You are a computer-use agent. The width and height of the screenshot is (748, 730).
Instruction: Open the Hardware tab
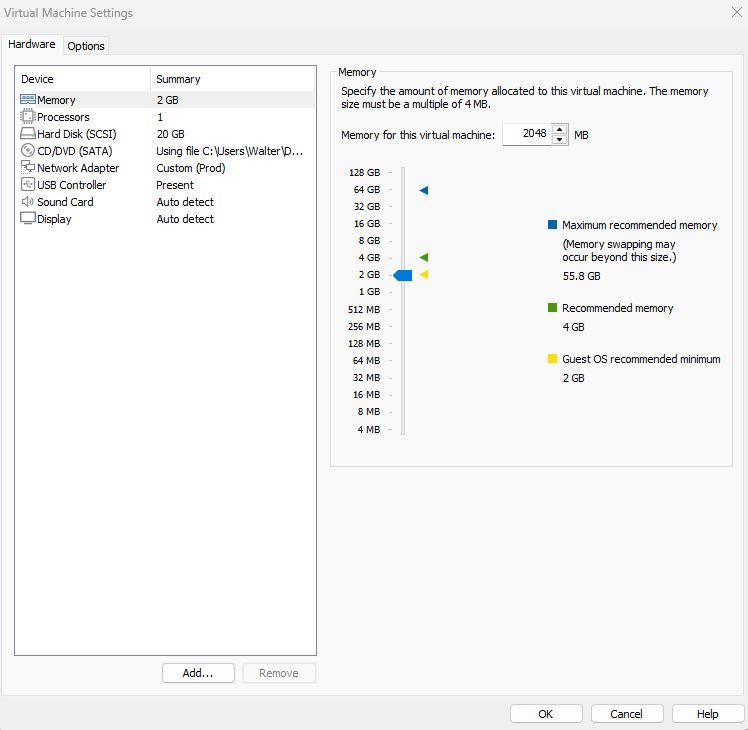(x=32, y=45)
